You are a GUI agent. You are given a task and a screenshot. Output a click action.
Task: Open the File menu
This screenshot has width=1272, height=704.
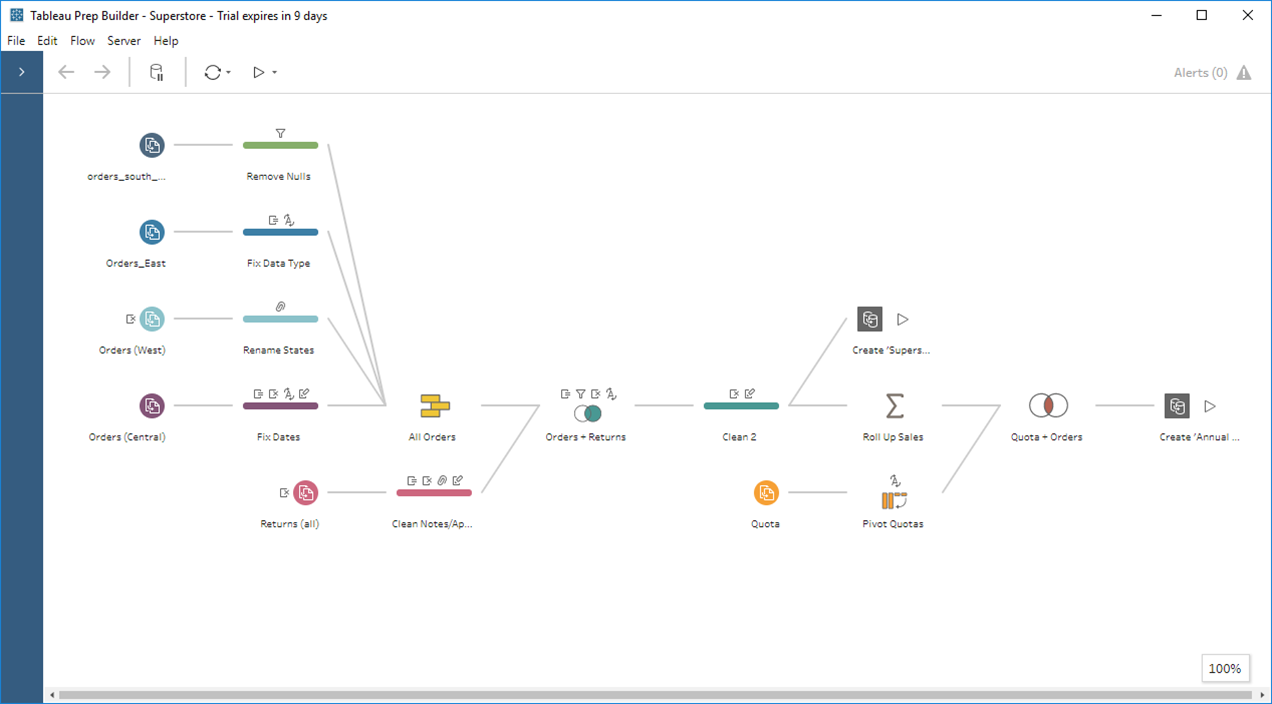pos(15,41)
